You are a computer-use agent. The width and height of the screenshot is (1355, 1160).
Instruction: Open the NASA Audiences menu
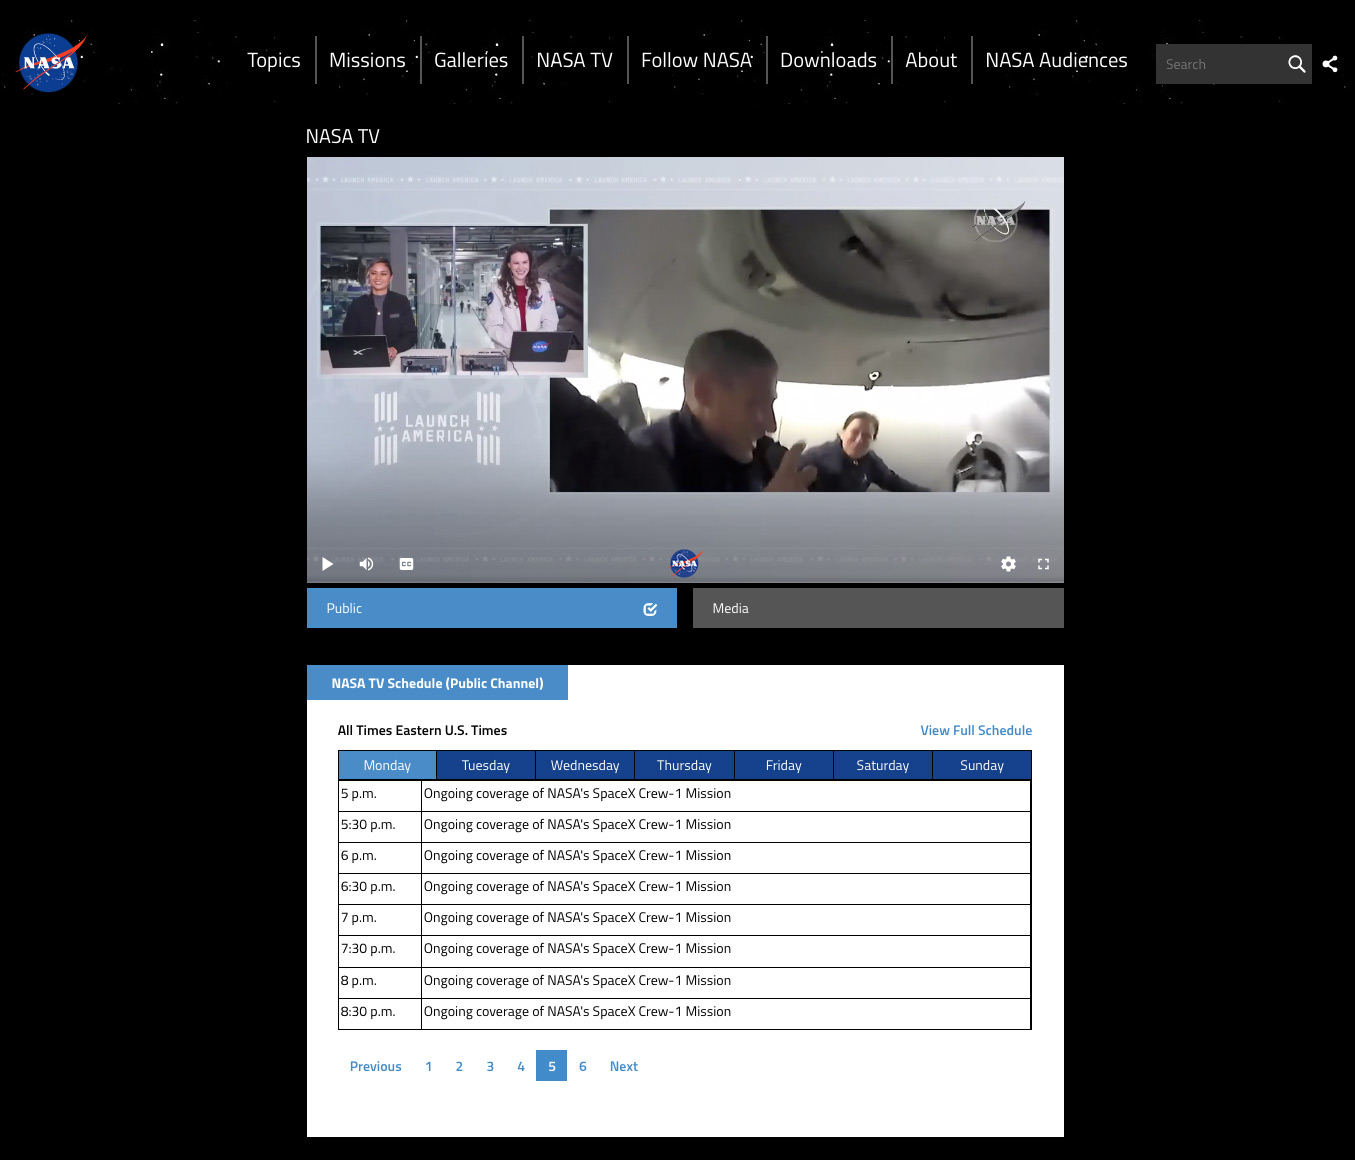coord(1056,60)
